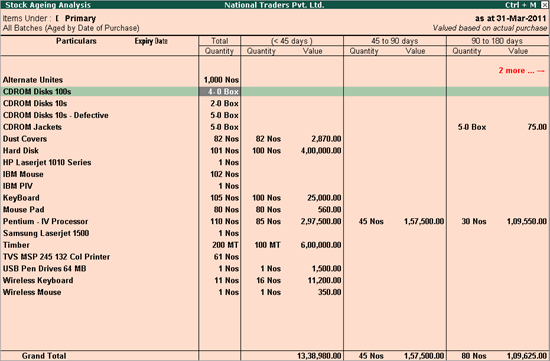
Task: Click grand total 1,09,625.00
Action: (527, 356)
